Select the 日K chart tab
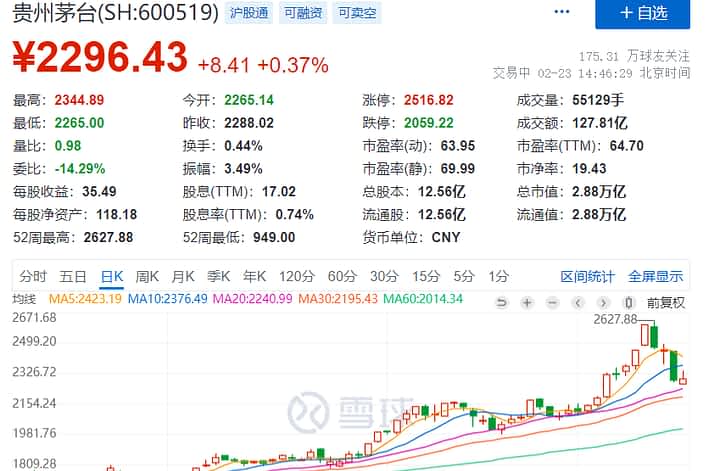This screenshot has width=720, height=471. click(112, 276)
